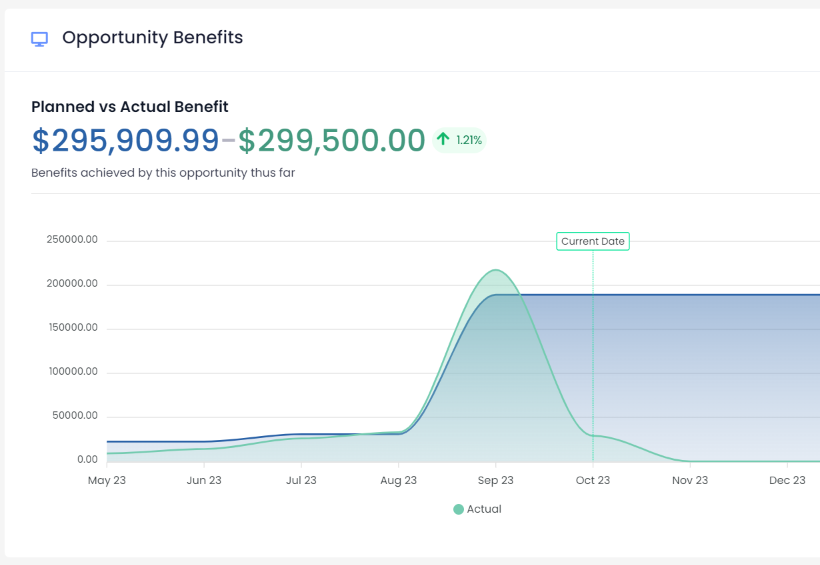Select the Current Date marker label

(592, 241)
